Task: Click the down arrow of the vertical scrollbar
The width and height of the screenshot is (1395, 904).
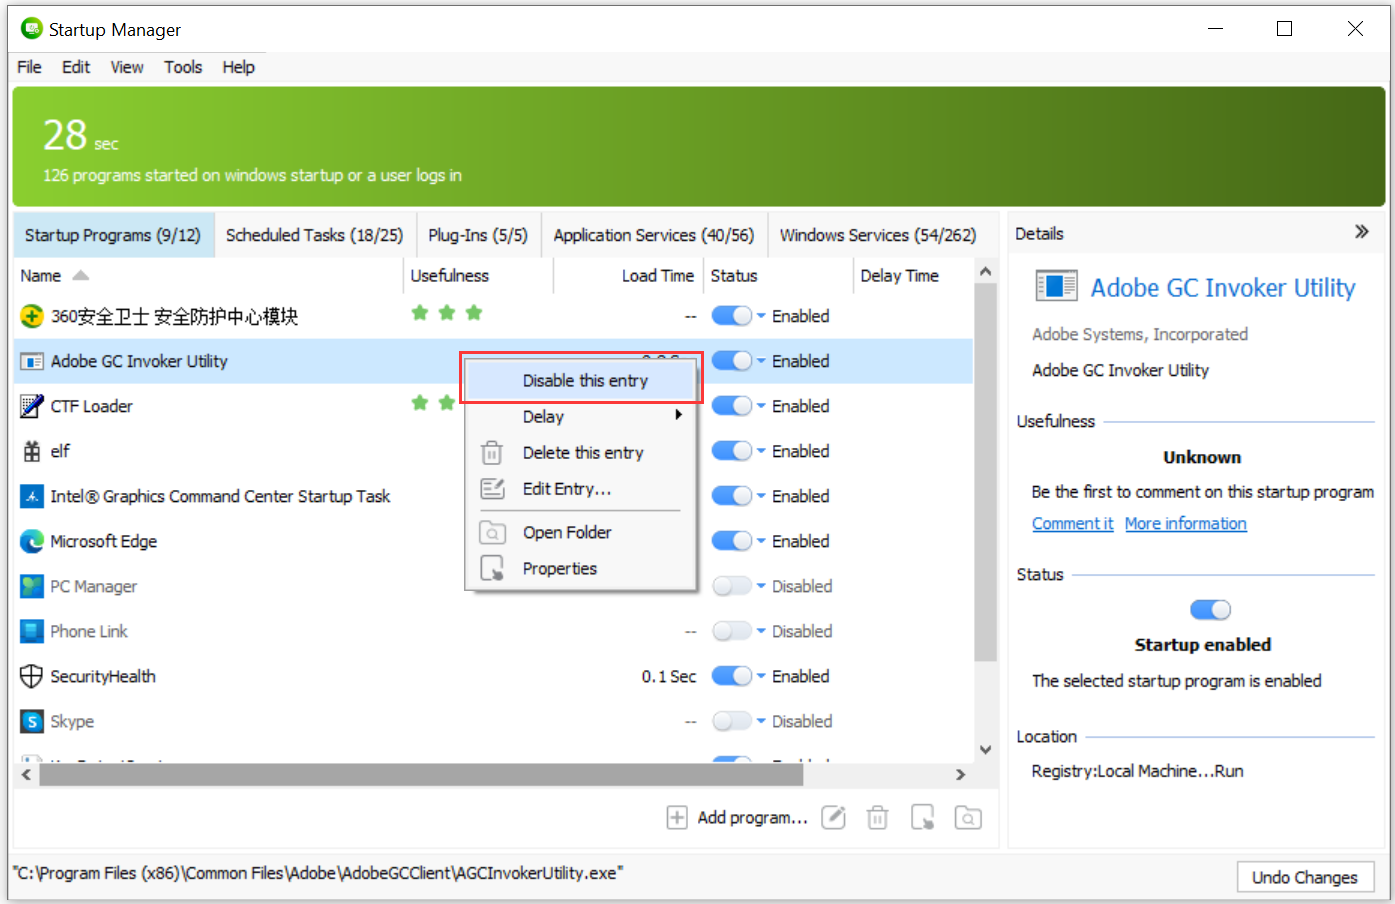Action: (x=986, y=748)
